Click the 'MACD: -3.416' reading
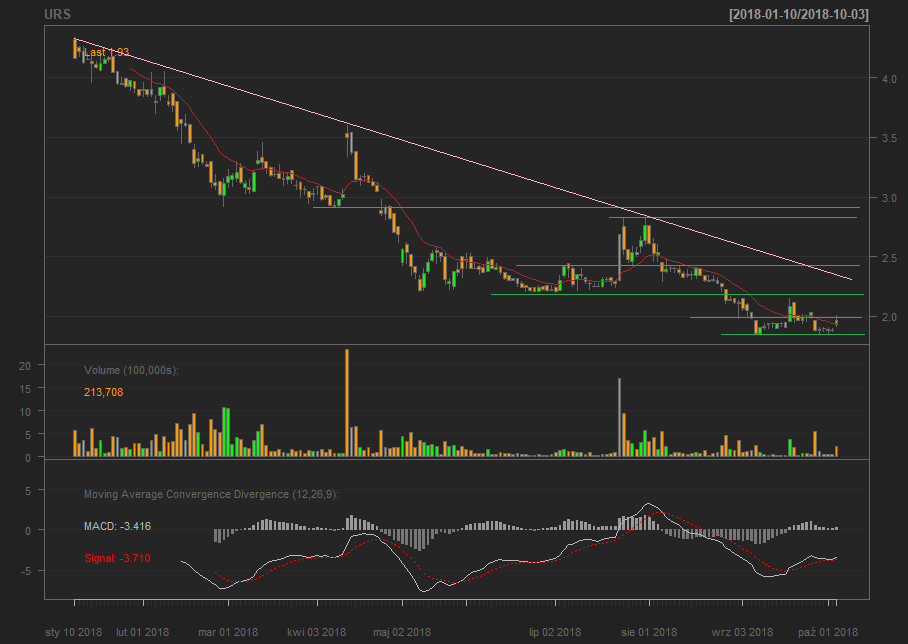 (118, 526)
